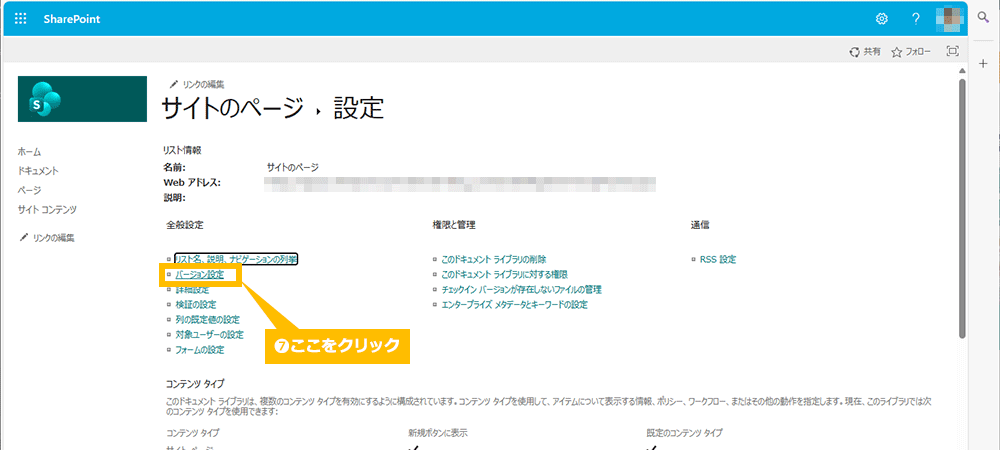
Task: Click the 共有 share button
Action: pos(865,52)
